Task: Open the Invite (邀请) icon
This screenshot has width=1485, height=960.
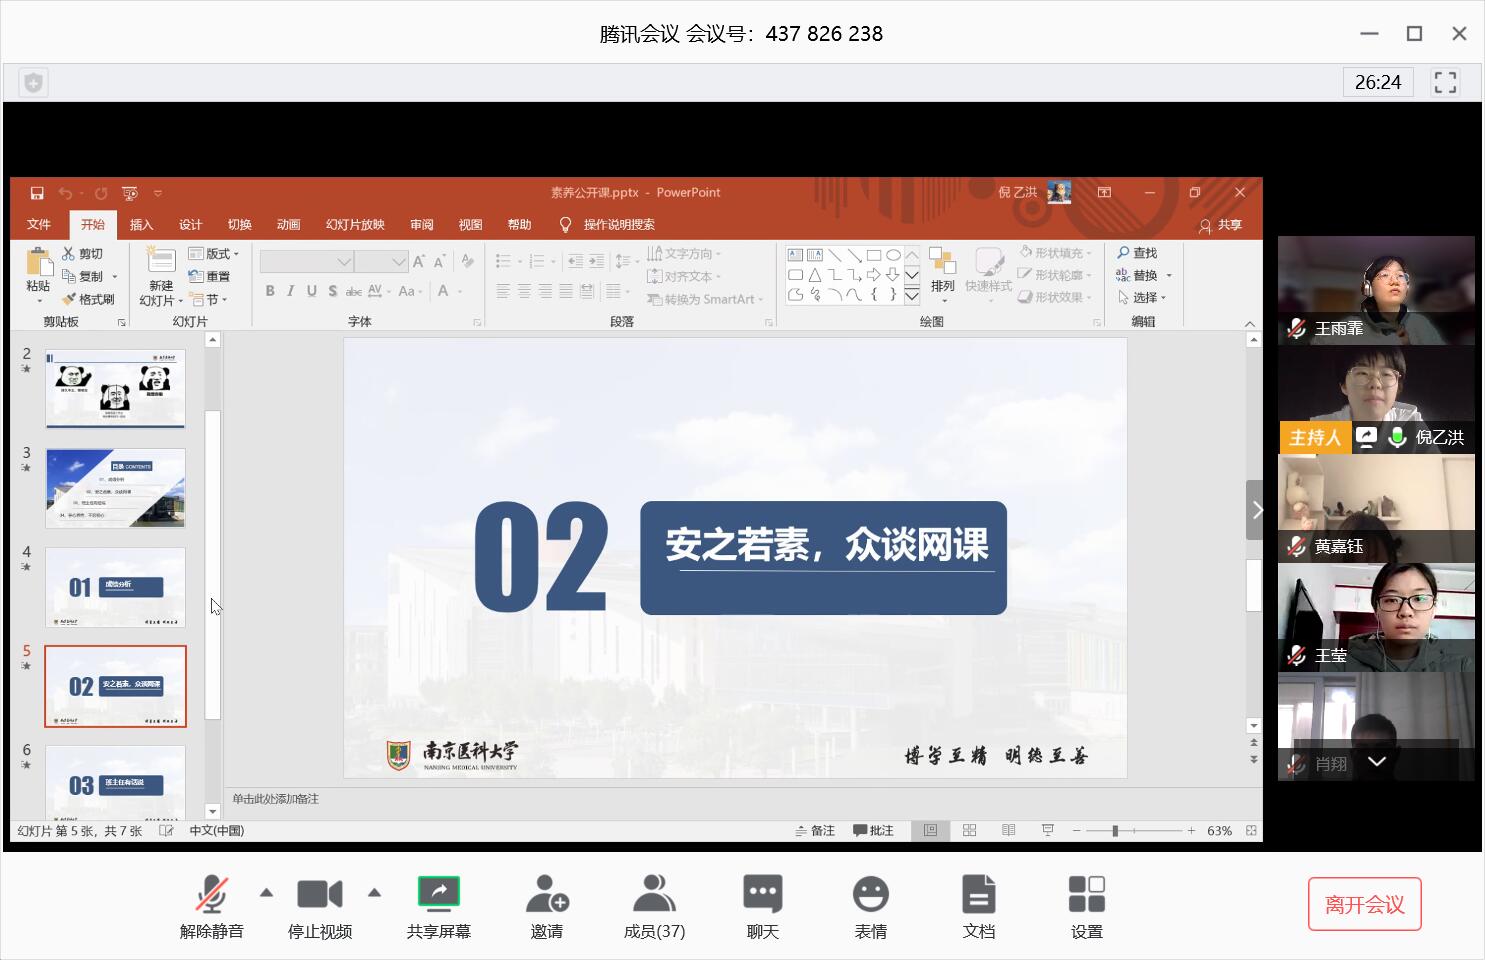Action: click(547, 894)
